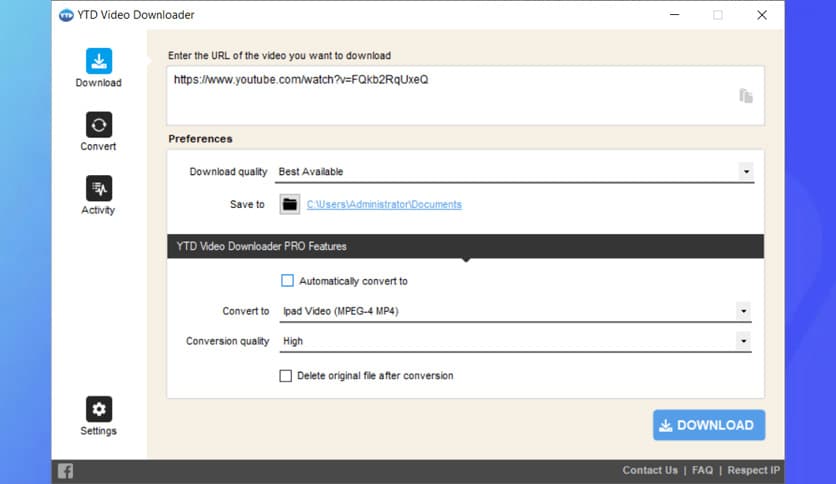Click the YTD Video Downloader PRO Features bar
836x484 pixels.
pos(465,246)
